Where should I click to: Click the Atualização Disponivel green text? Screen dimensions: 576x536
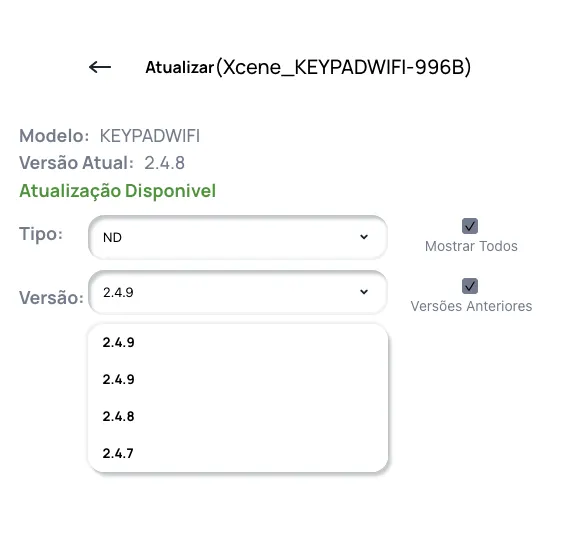tap(118, 191)
